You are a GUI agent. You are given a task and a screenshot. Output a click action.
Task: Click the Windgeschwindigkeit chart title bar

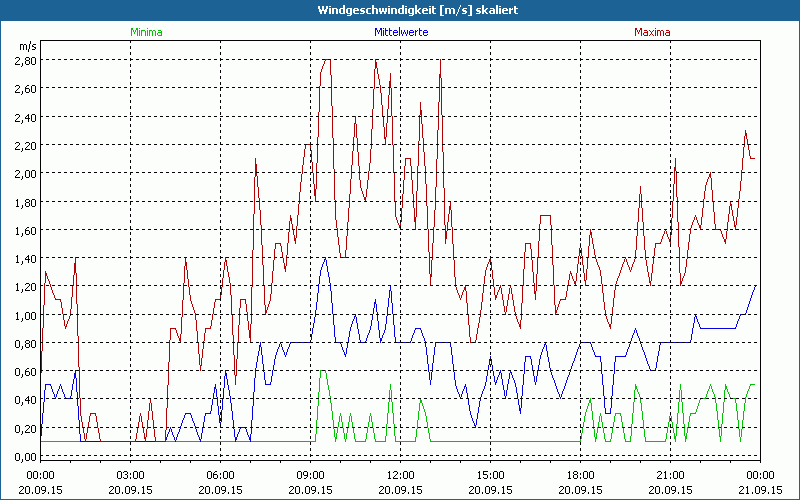pos(400,10)
